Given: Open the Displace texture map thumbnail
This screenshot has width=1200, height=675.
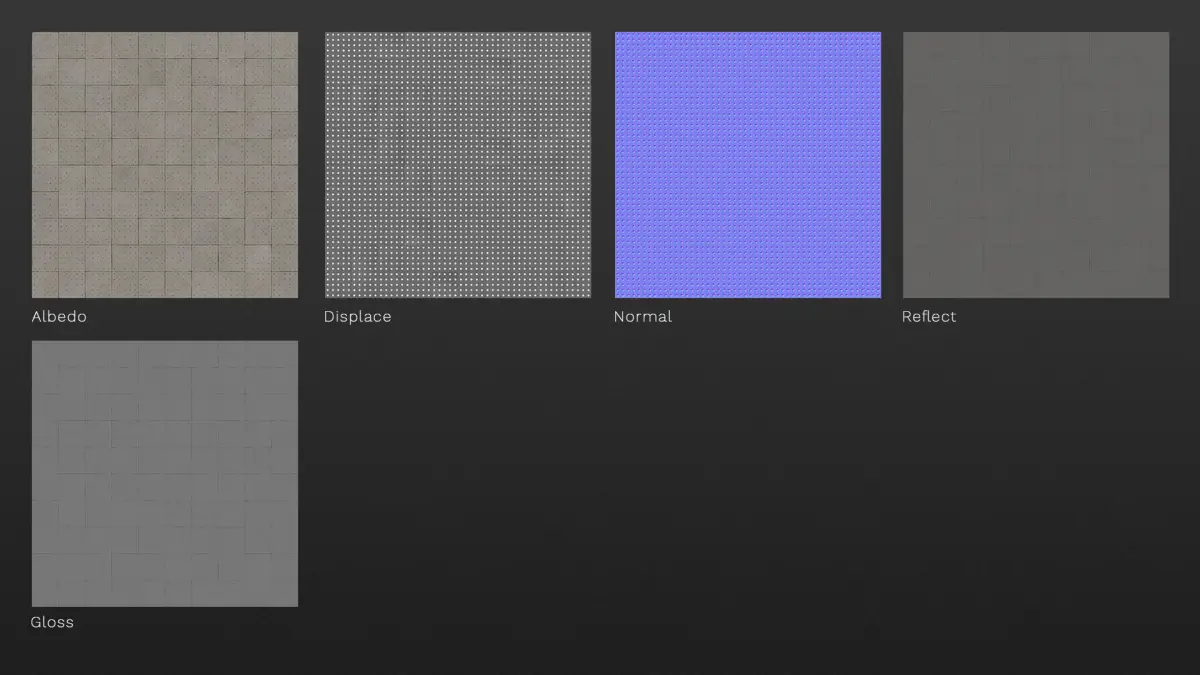Looking at the screenshot, I should pyautogui.click(x=458, y=165).
